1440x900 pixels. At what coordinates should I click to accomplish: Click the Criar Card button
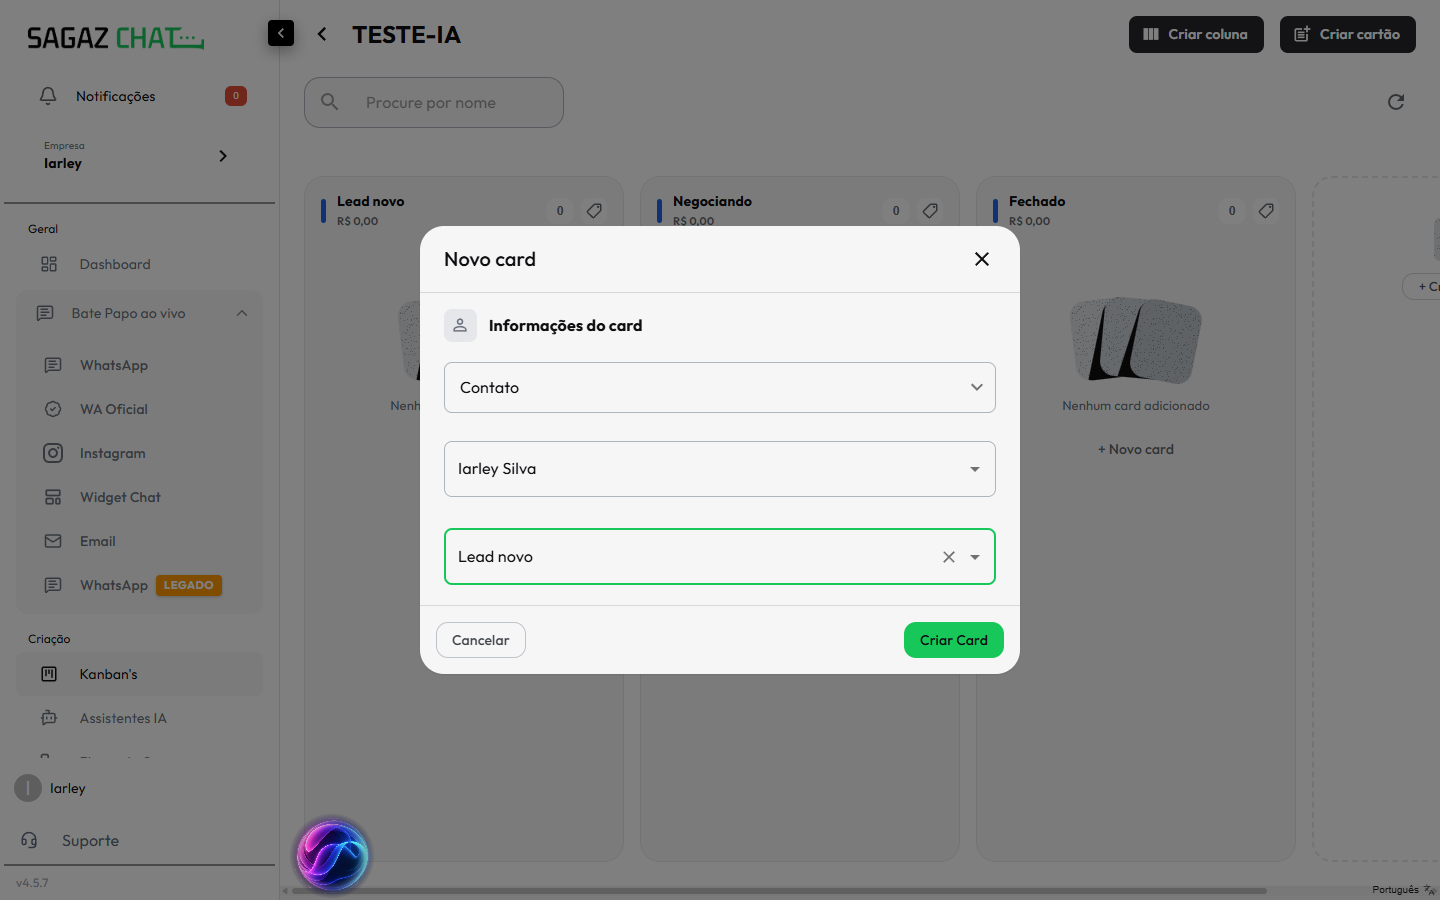[x=954, y=640]
